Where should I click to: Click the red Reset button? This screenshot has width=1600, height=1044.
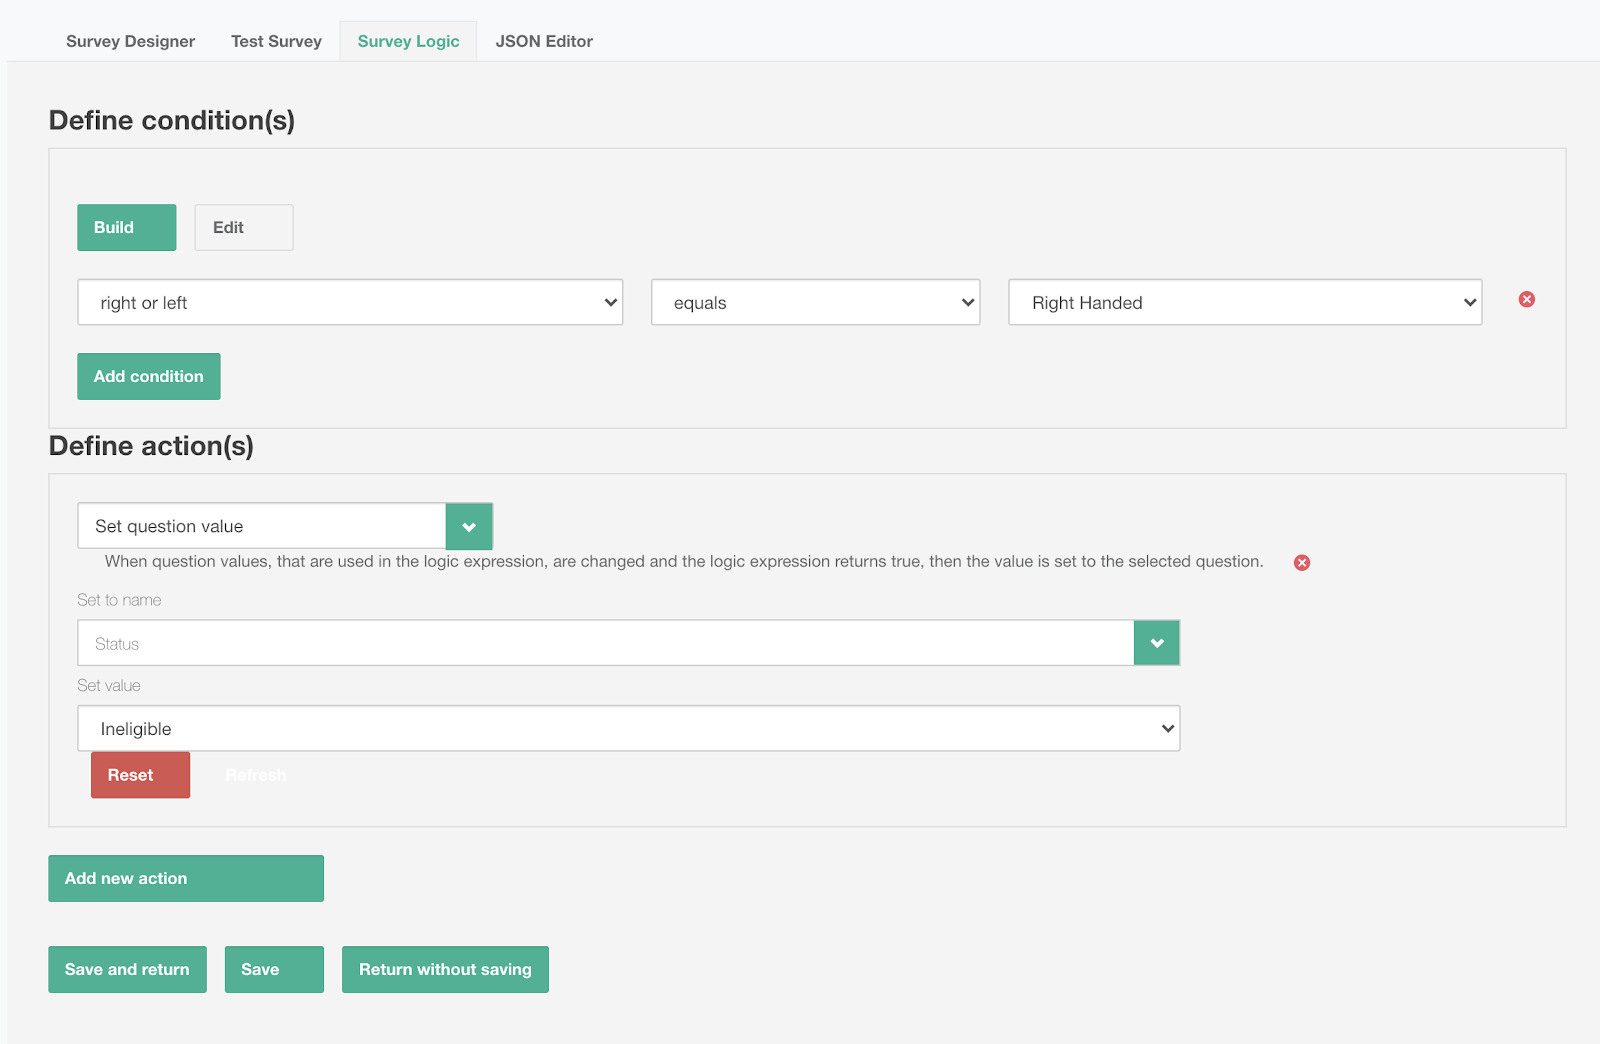pyautogui.click(x=140, y=775)
